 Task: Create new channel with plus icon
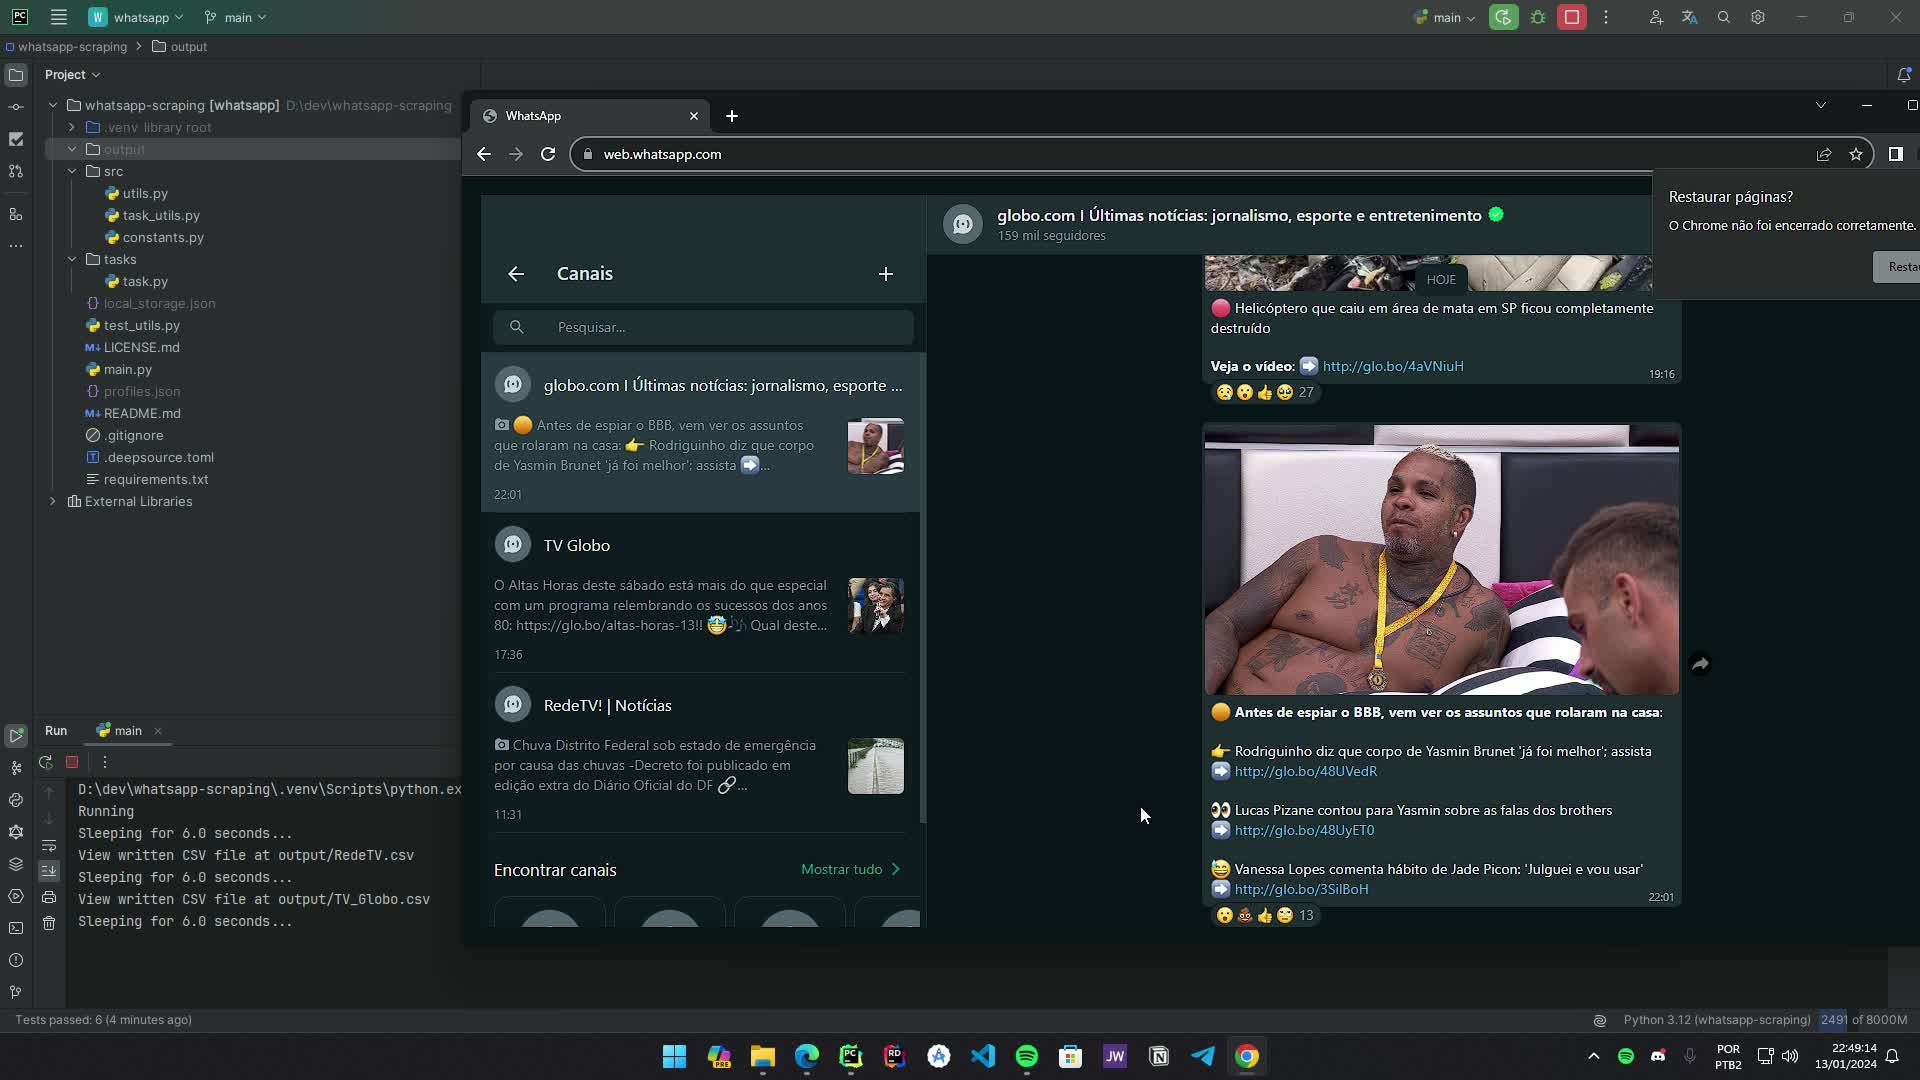coord(886,274)
